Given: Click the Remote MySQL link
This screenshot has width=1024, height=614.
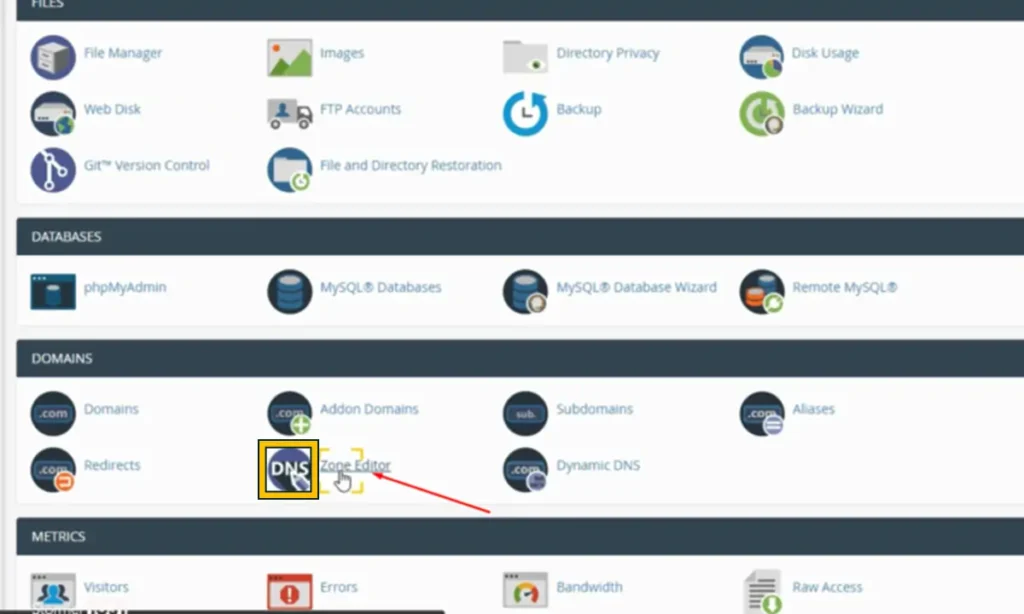Looking at the screenshot, I should [x=844, y=287].
